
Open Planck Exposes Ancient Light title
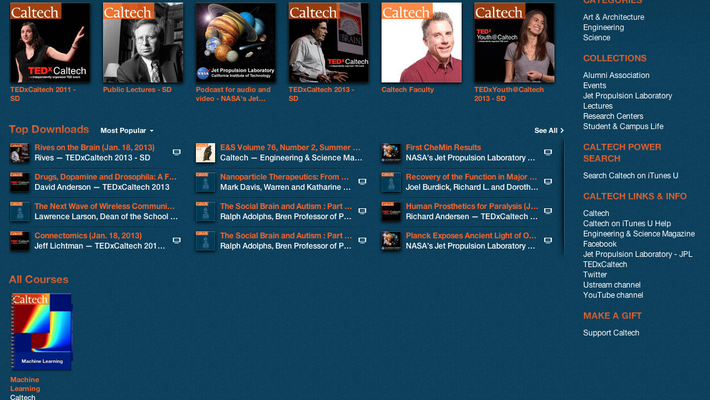pyautogui.click(x=471, y=236)
